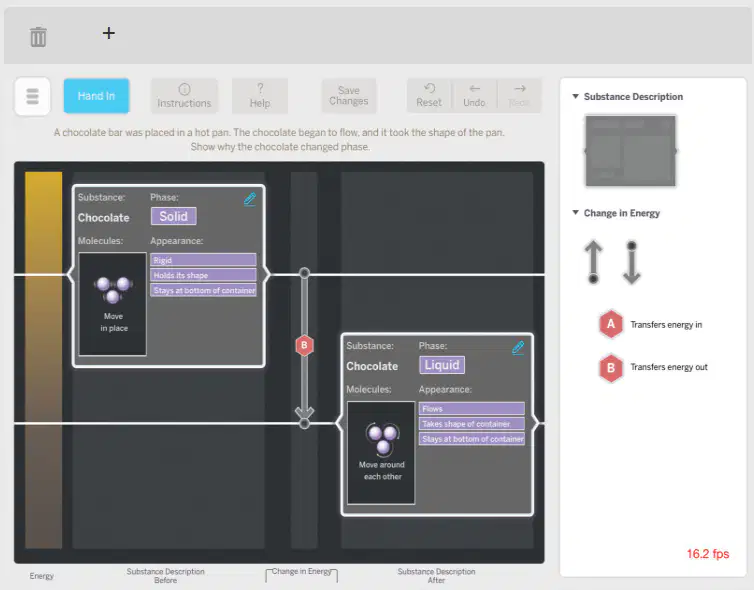
Task: Click the Chocolate name in Liquid card
Action: [x=372, y=366]
